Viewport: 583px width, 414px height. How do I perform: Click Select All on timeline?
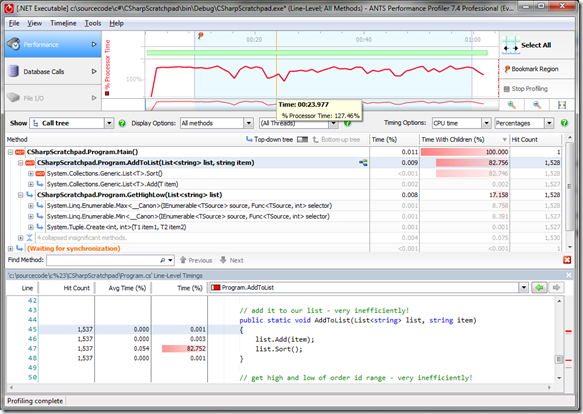(537, 45)
